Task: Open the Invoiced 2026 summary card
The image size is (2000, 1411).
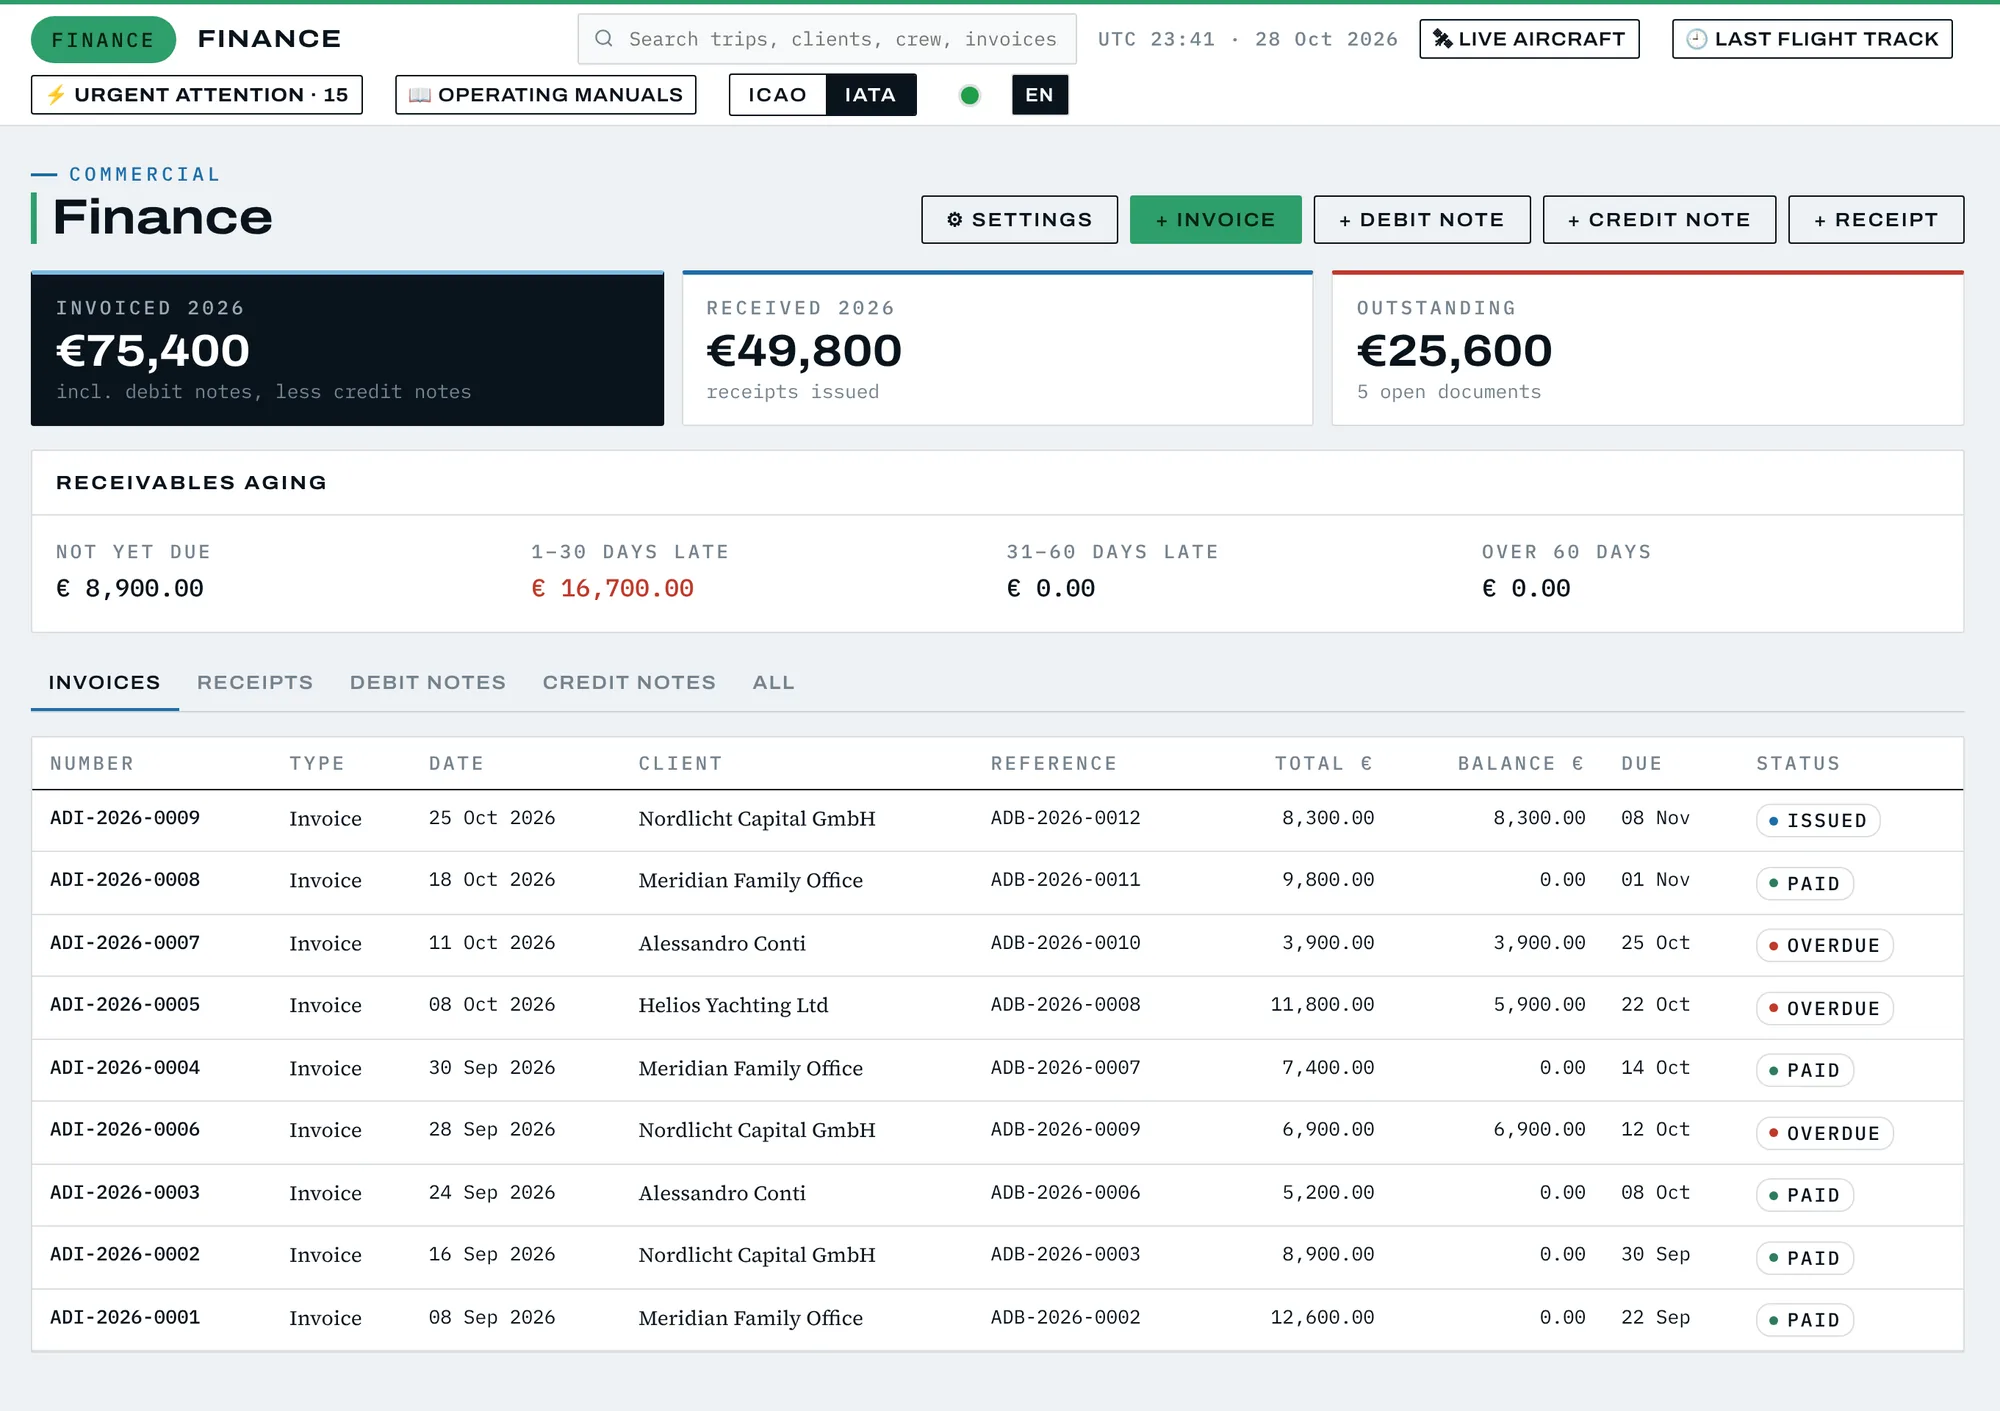Action: point(347,349)
